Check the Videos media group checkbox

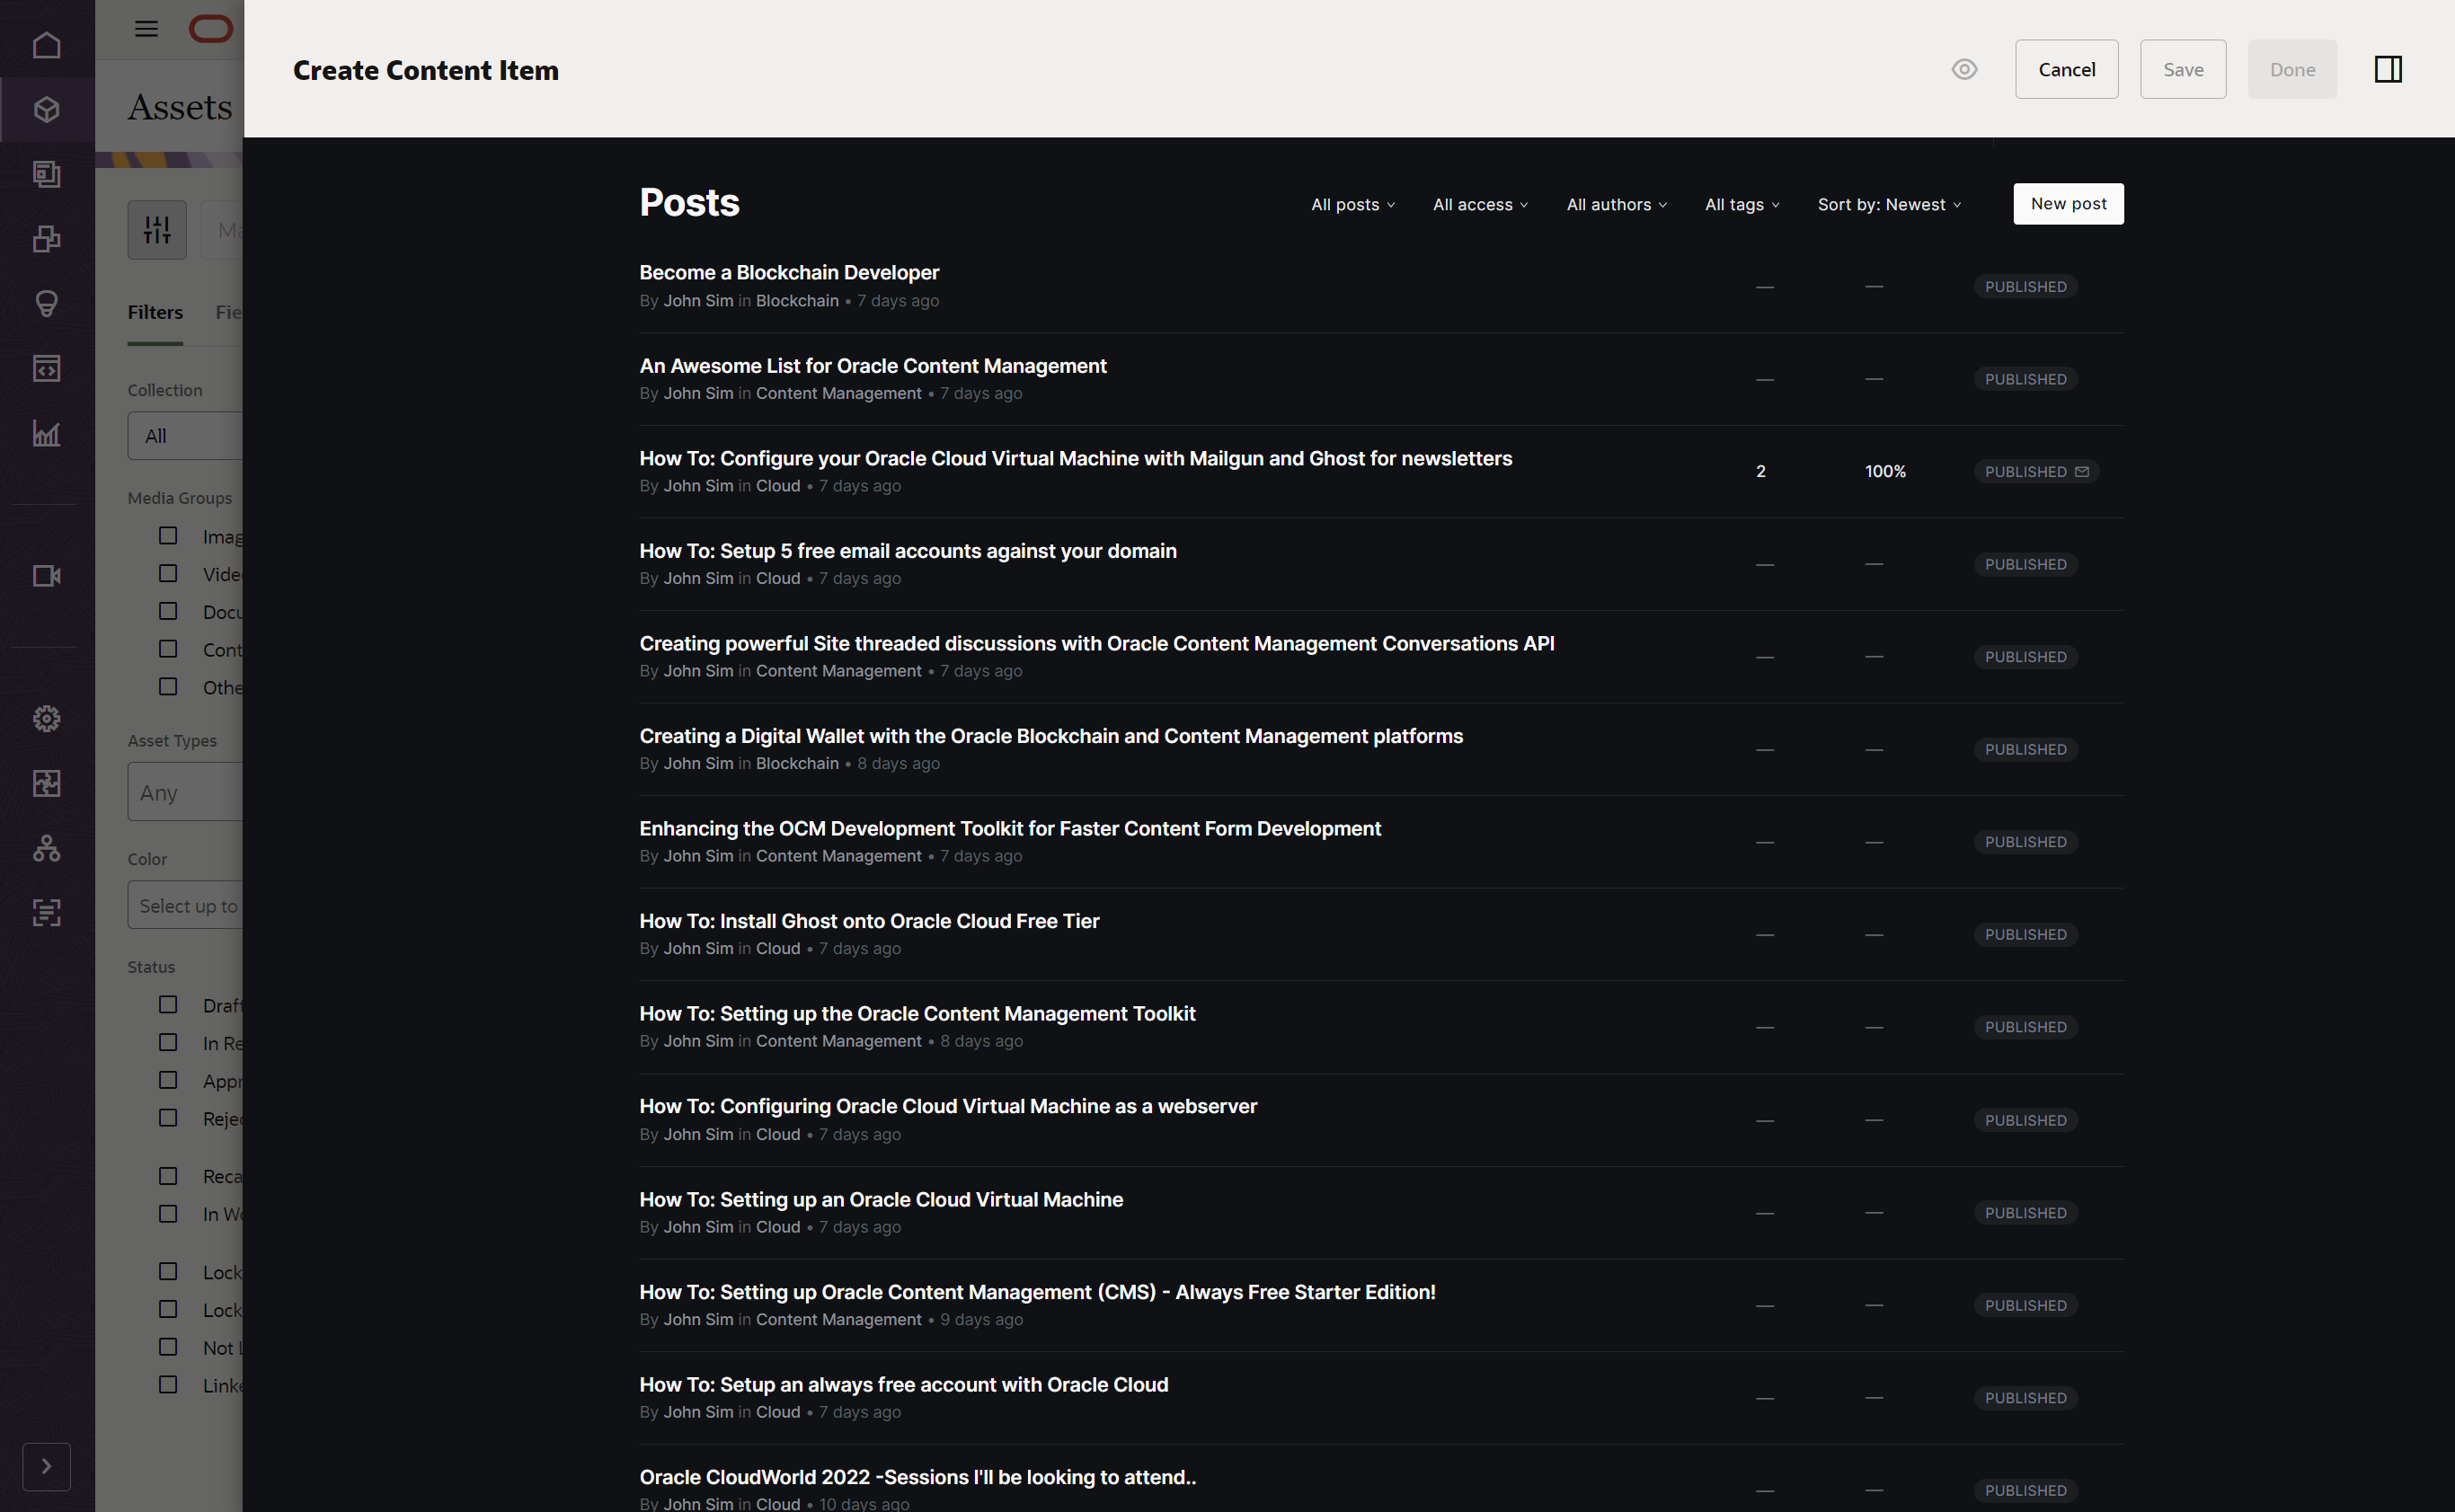point(168,574)
